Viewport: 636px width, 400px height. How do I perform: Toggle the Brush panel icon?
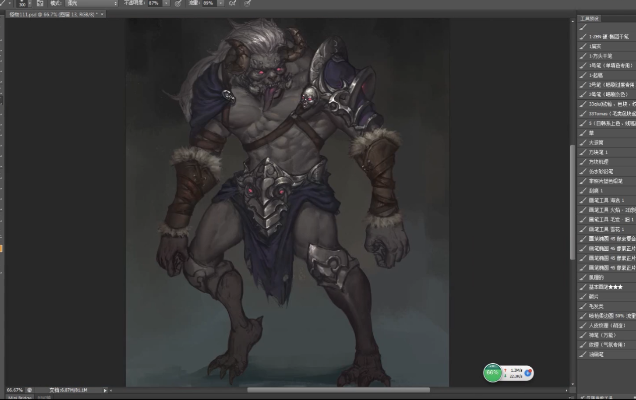[40, 3]
